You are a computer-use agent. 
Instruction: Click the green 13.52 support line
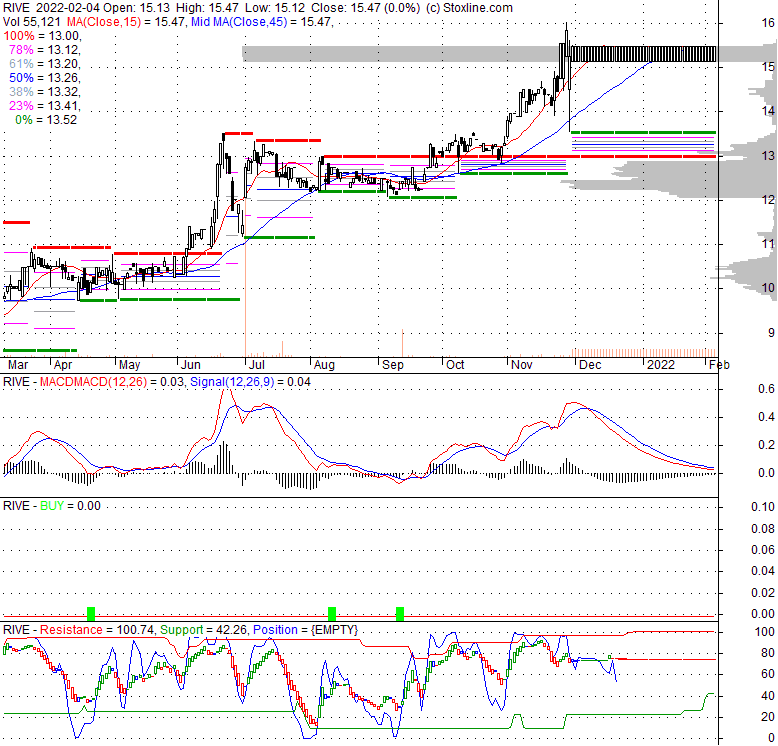click(x=643, y=132)
